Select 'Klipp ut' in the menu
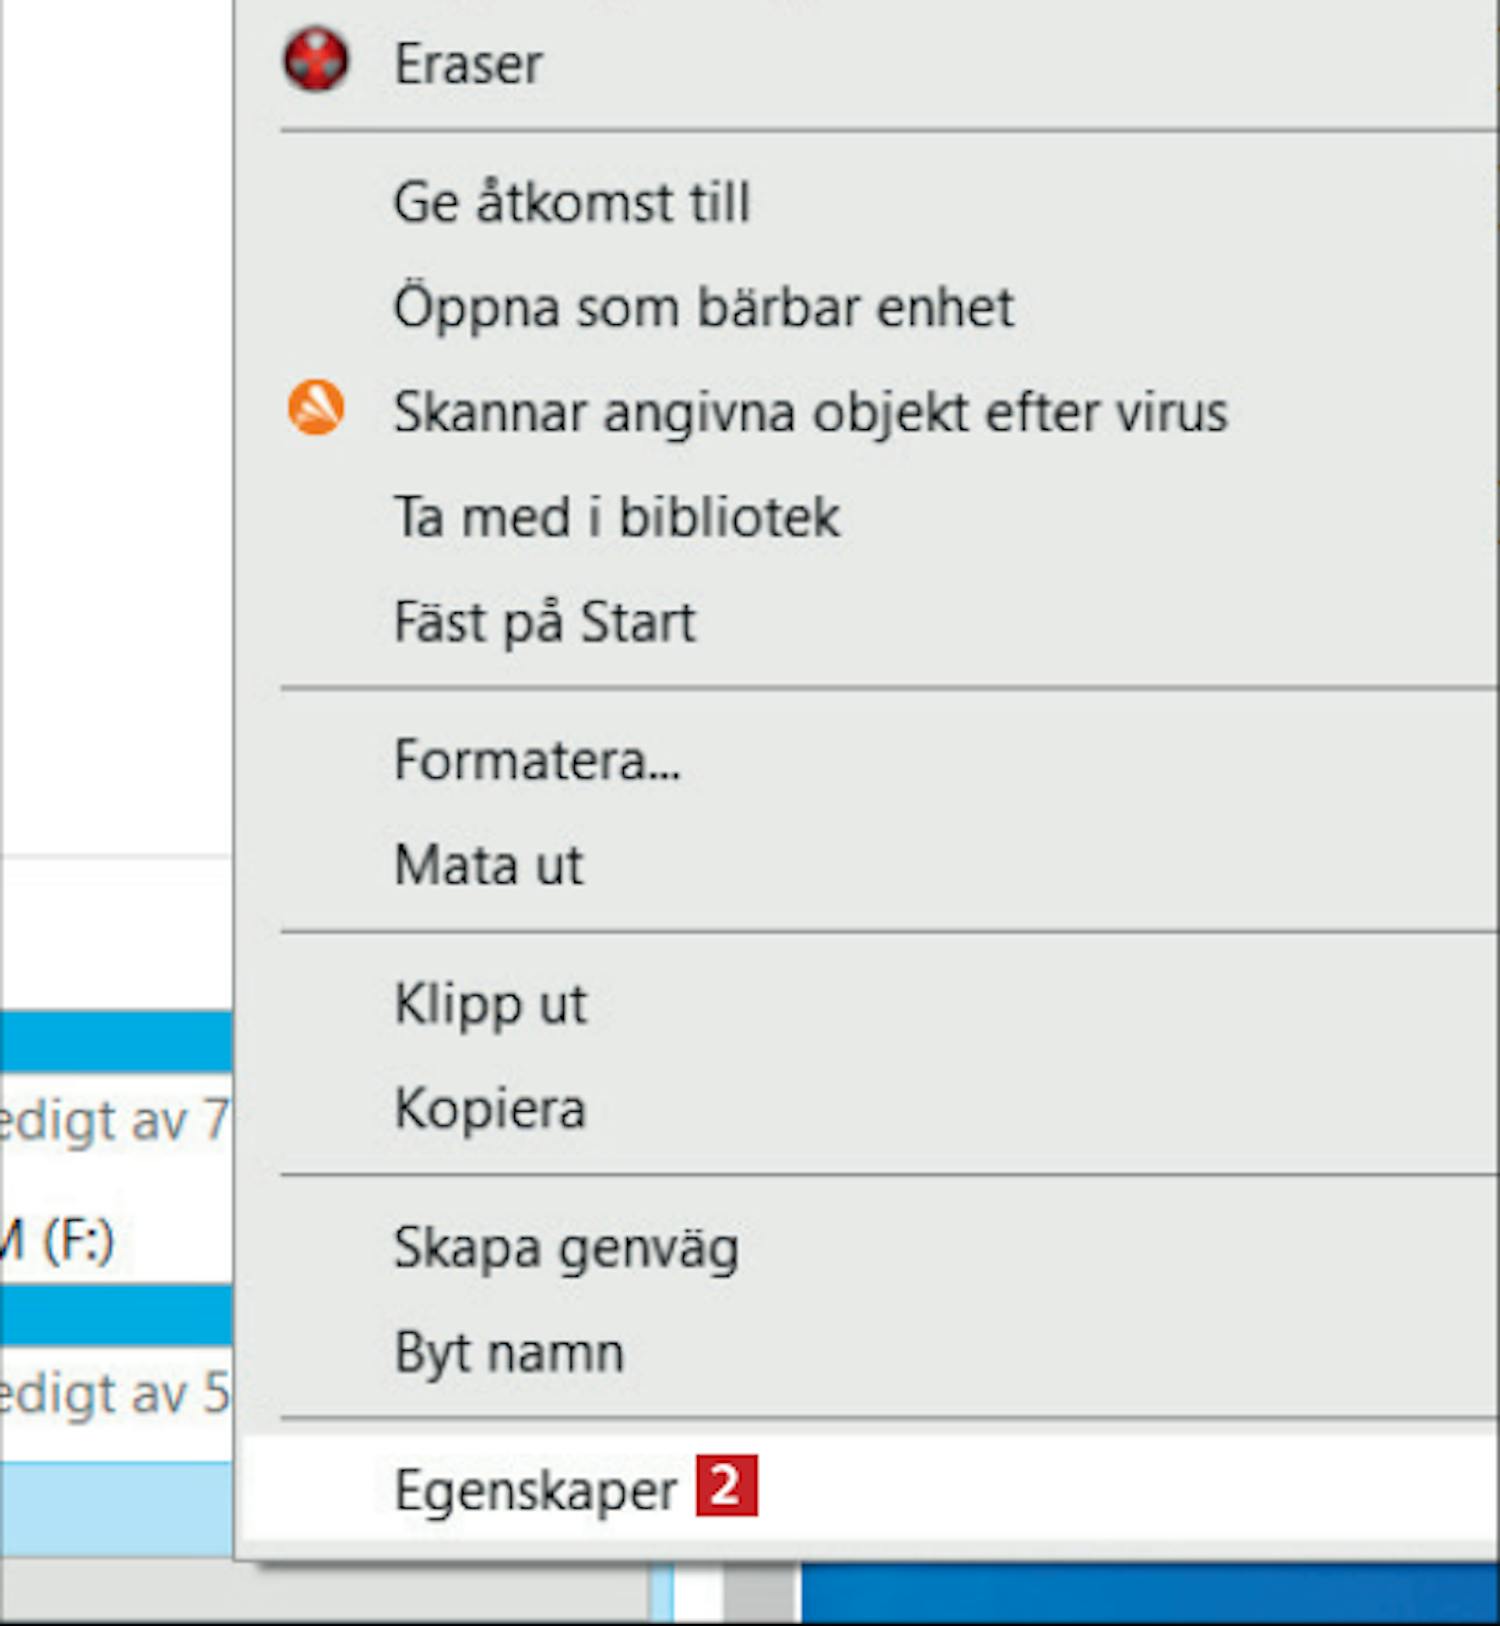Image resolution: width=1500 pixels, height=1626 pixels. coord(490,1004)
